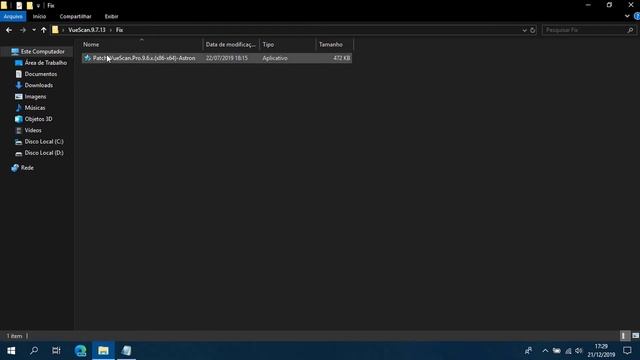Open the Exibir ribbon tab
The image size is (640, 360).
[111, 16]
